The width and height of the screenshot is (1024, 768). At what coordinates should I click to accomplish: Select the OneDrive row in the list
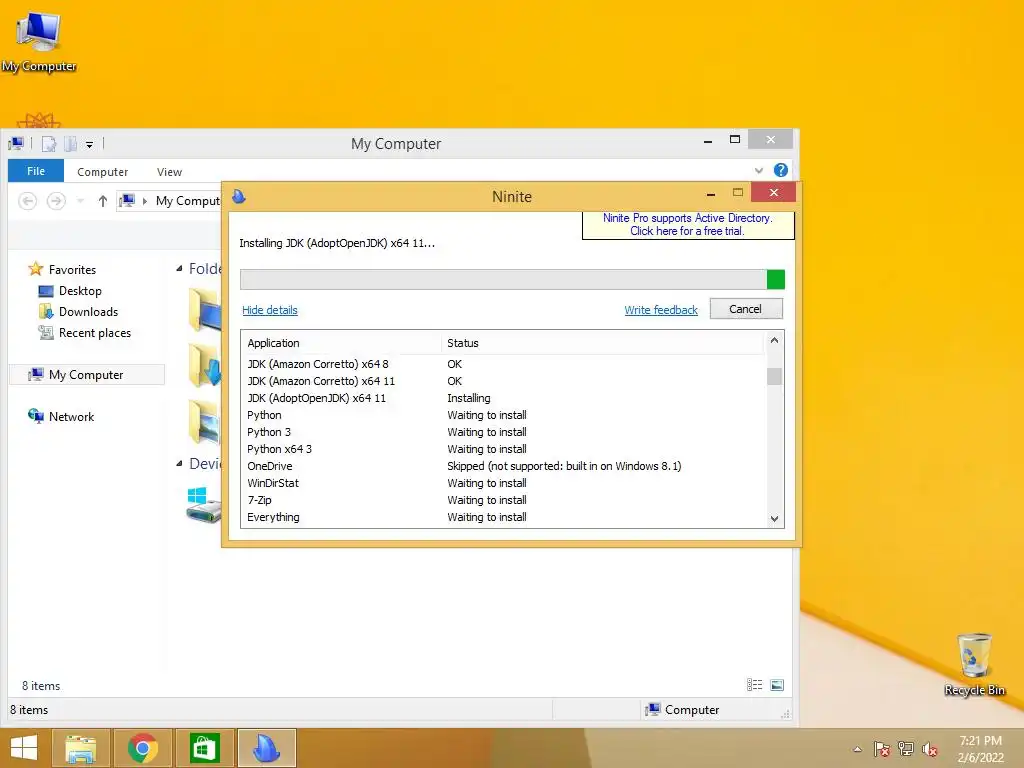[504, 466]
